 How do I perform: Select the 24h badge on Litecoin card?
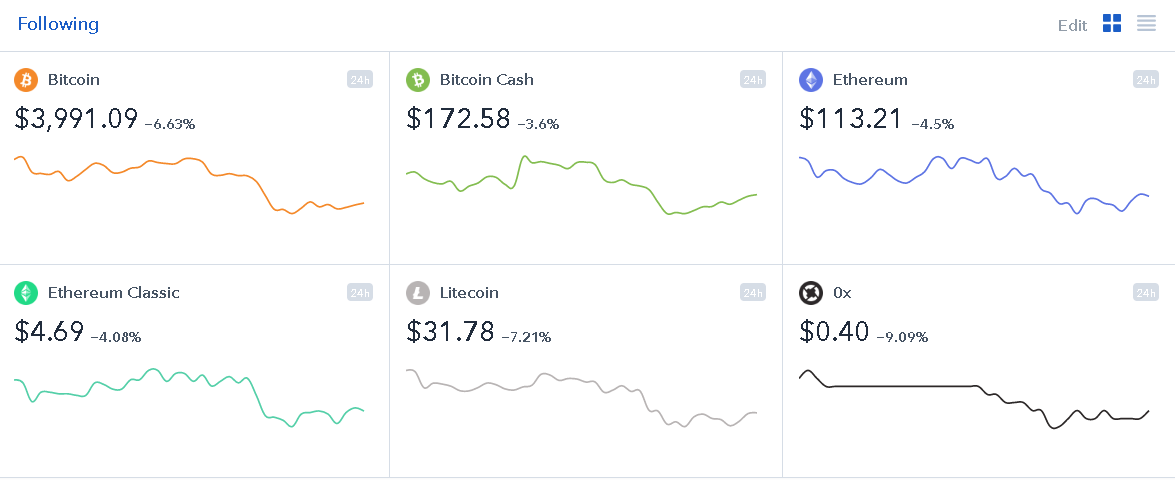752,293
